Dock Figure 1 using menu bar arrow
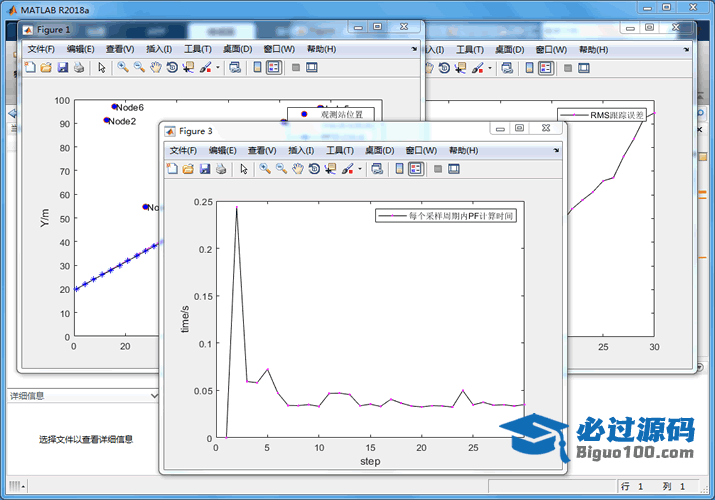 pyautogui.click(x=414, y=48)
